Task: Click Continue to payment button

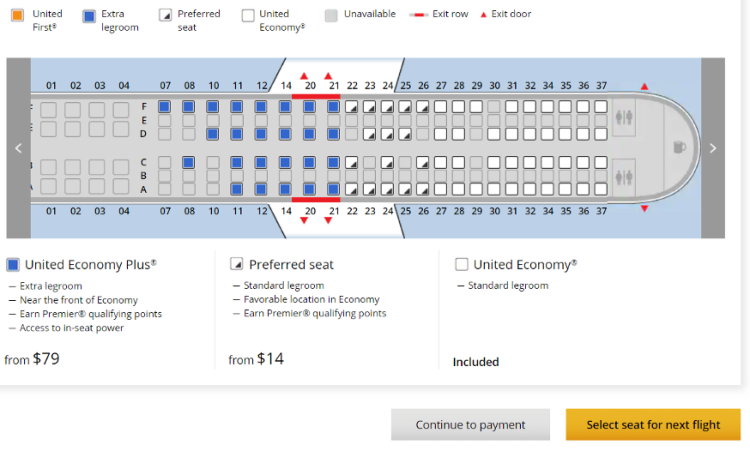Action: pyautogui.click(x=470, y=425)
